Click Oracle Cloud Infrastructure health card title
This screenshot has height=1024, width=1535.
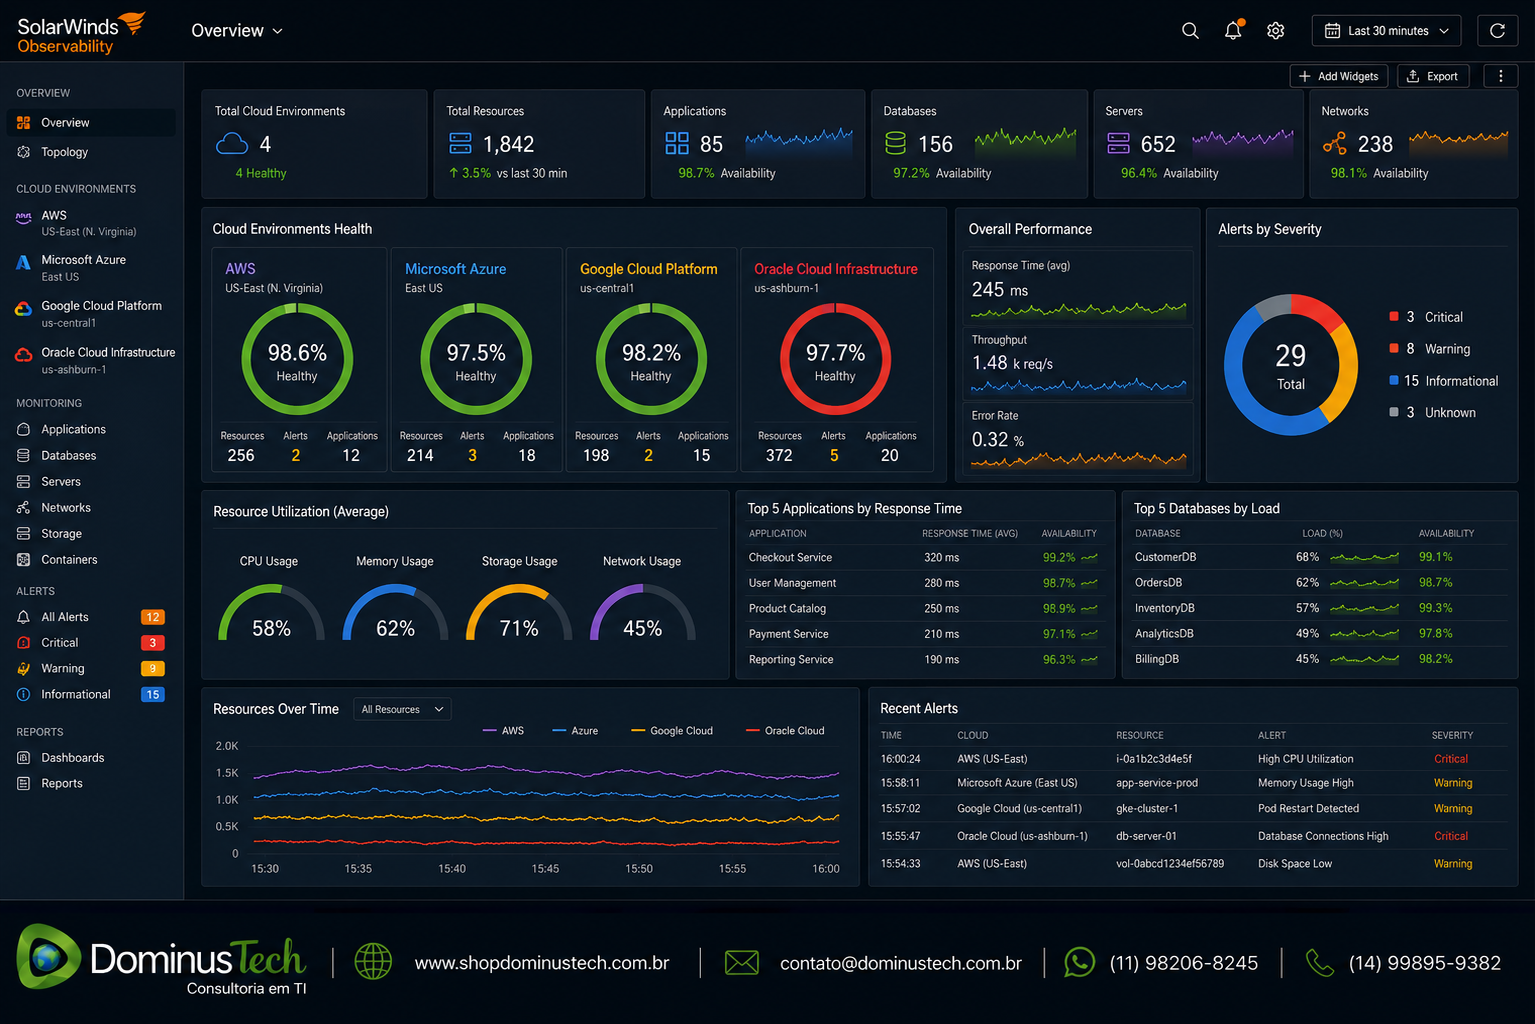(836, 269)
